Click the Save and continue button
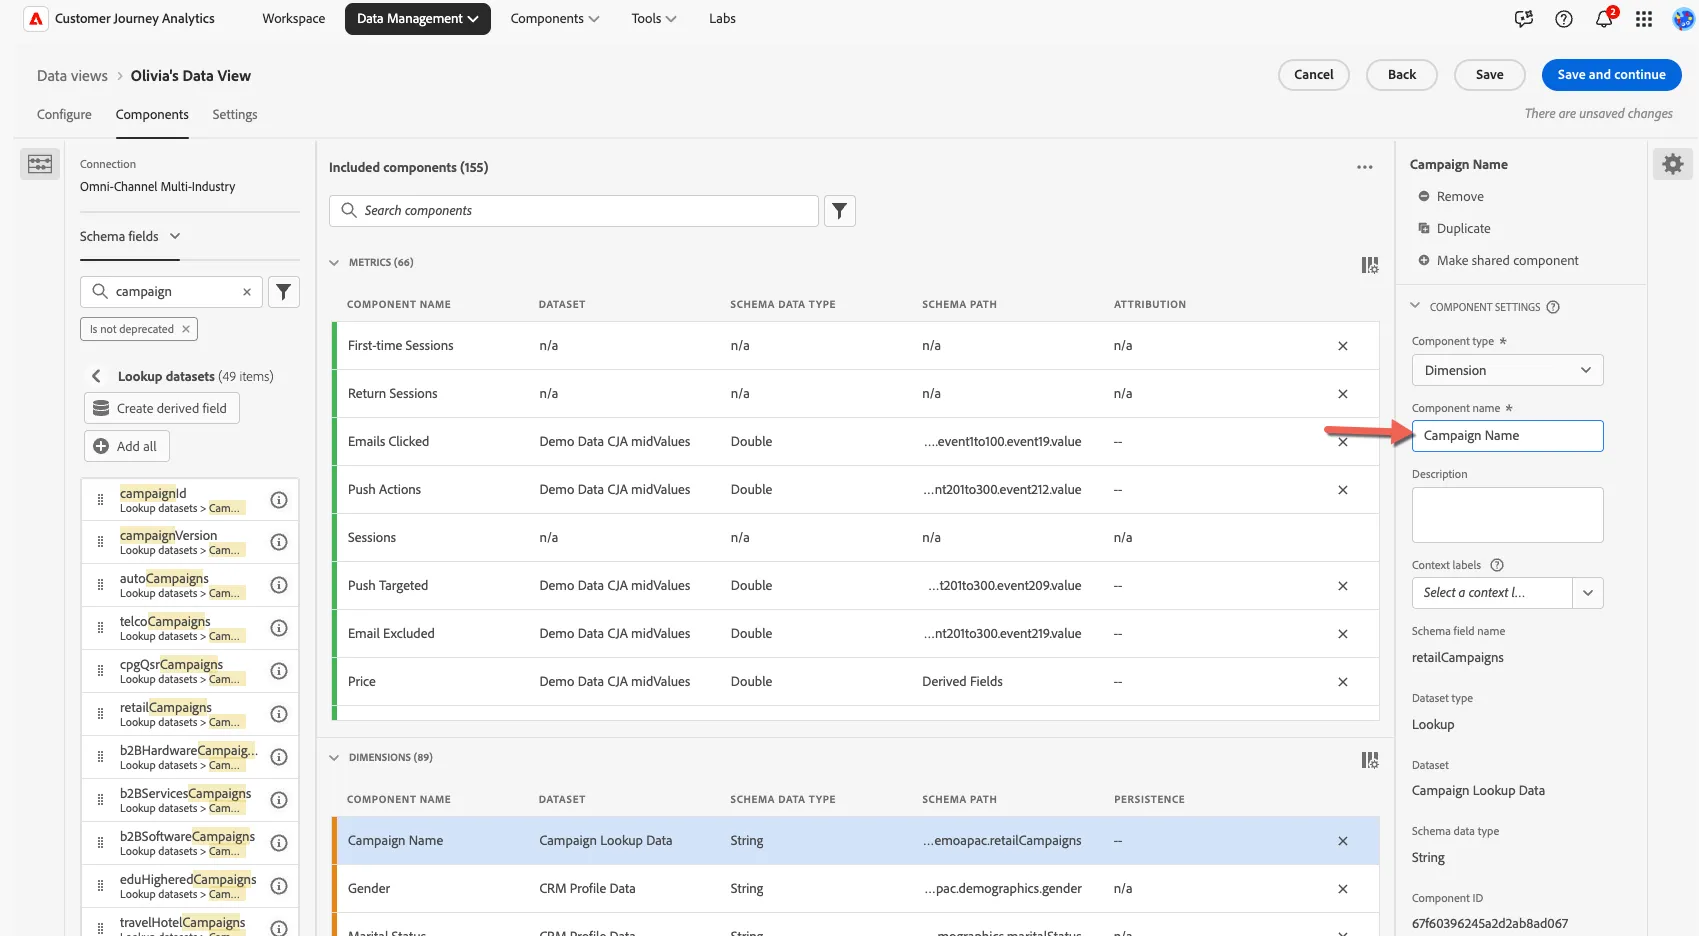The width and height of the screenshot is (1699, 936). (x=1612, y=75)
